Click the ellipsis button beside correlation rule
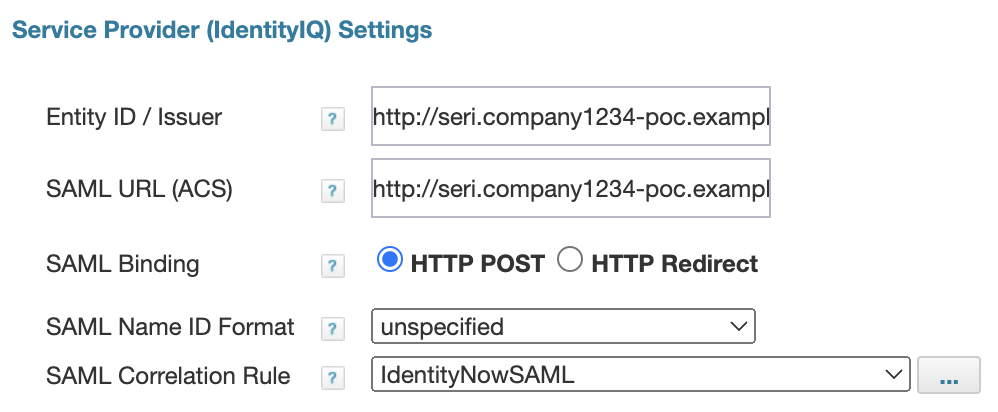 coord(948,376)
